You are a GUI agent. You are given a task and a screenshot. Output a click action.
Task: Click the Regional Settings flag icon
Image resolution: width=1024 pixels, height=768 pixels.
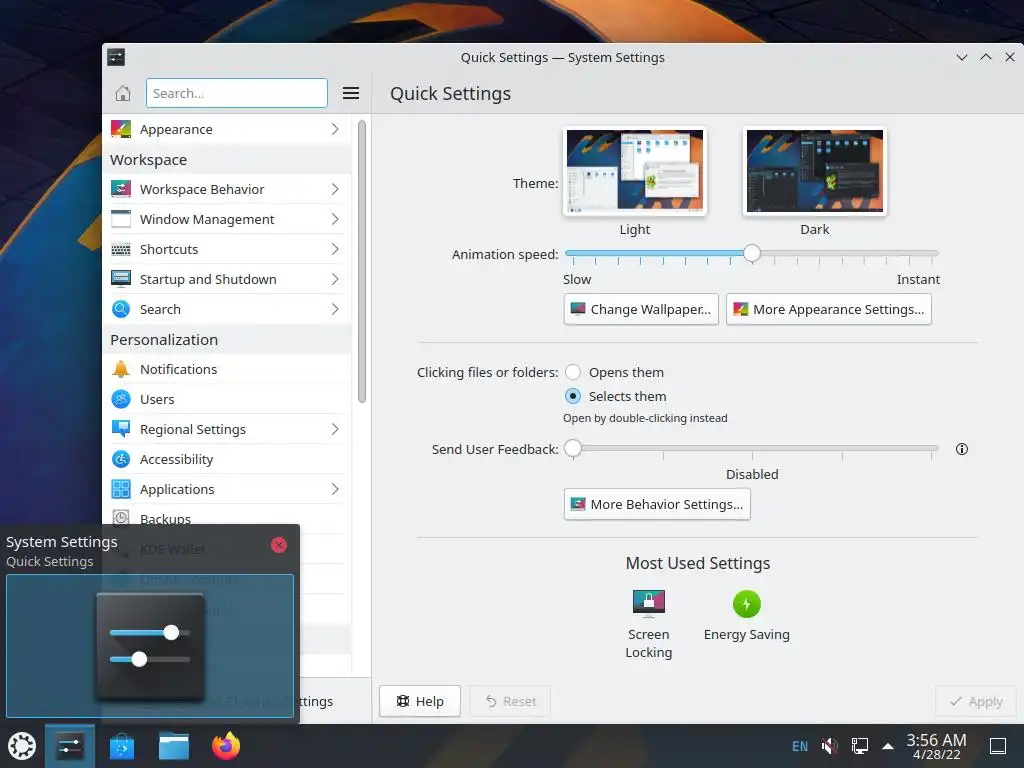(x=121, y=429)
